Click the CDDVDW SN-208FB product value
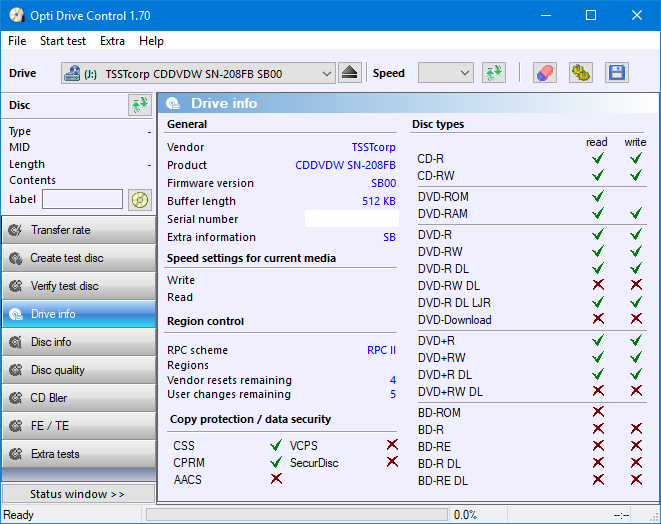Viewport: 661px width, 524px height. point(345,165)
